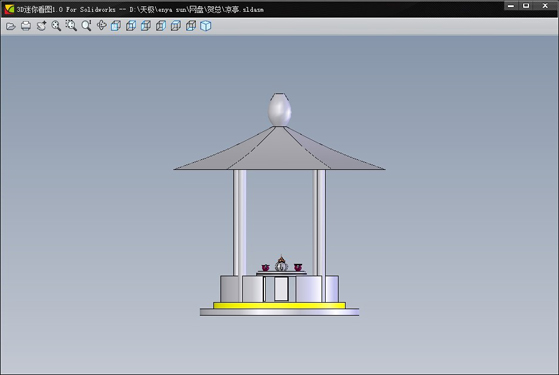
Task: Click the printer icon to print
Action: (26, 26)
